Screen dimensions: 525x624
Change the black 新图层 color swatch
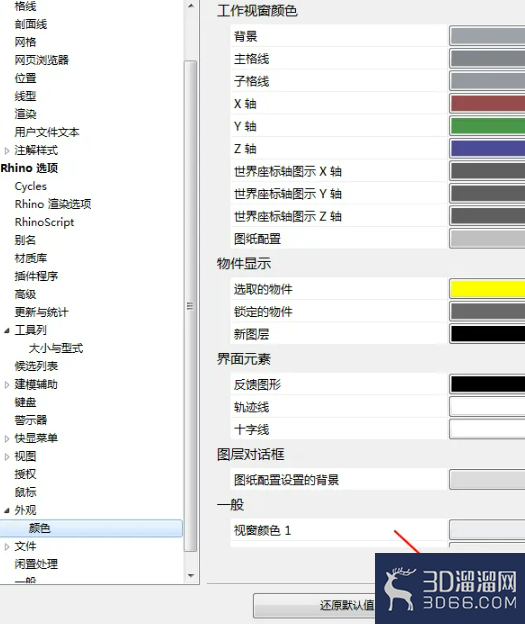(487, 334)
